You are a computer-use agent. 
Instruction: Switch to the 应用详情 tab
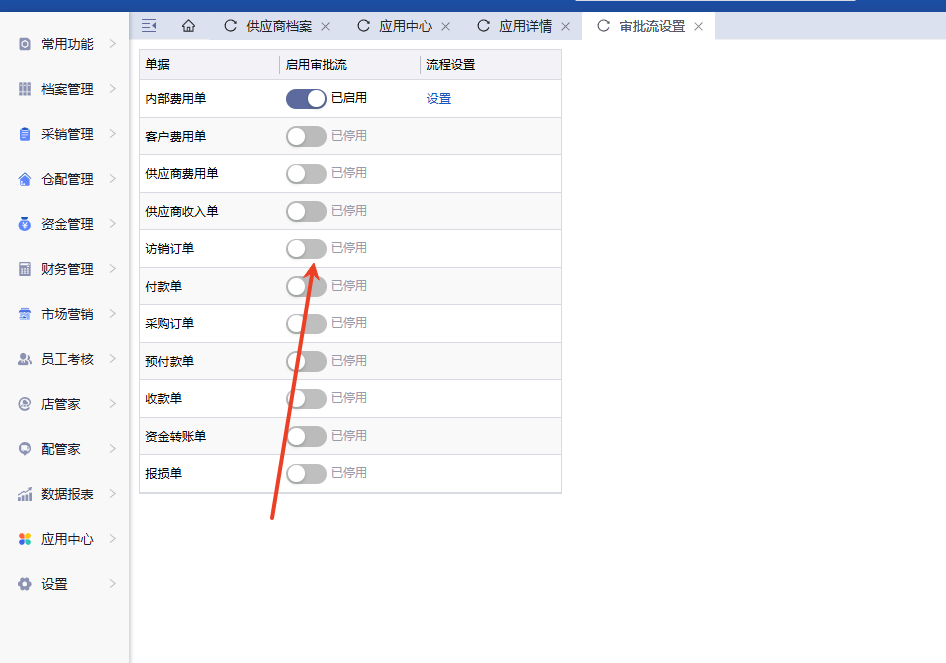coord(525,26)
